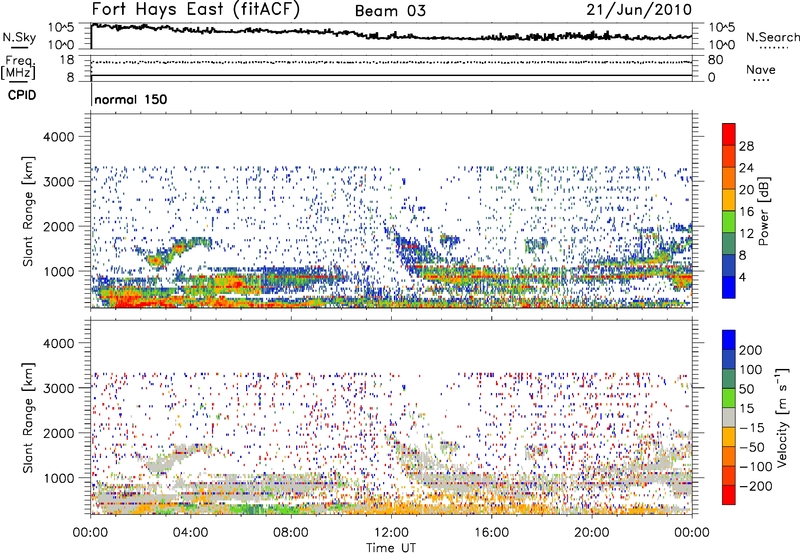Click the 'CPID' label
Screen dimensions: 800x554
point(22,95)
